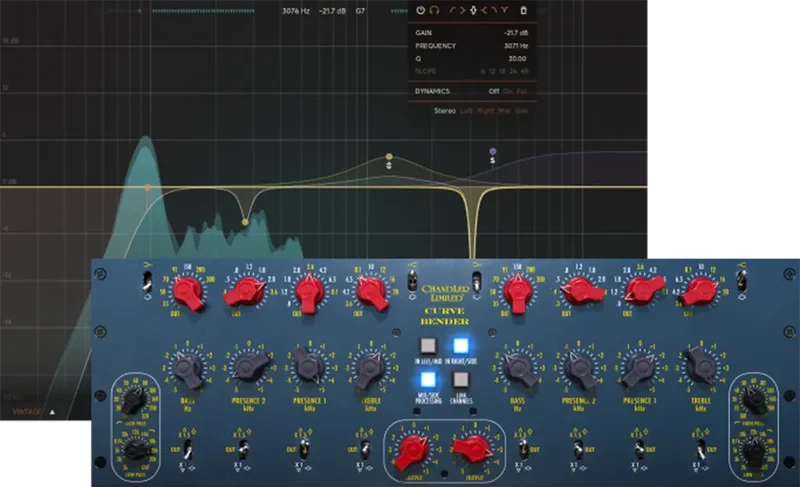Screen dimensions: 800x487
Task: Click the GAIN value -21.7 dB
Action: pos(516,33)
